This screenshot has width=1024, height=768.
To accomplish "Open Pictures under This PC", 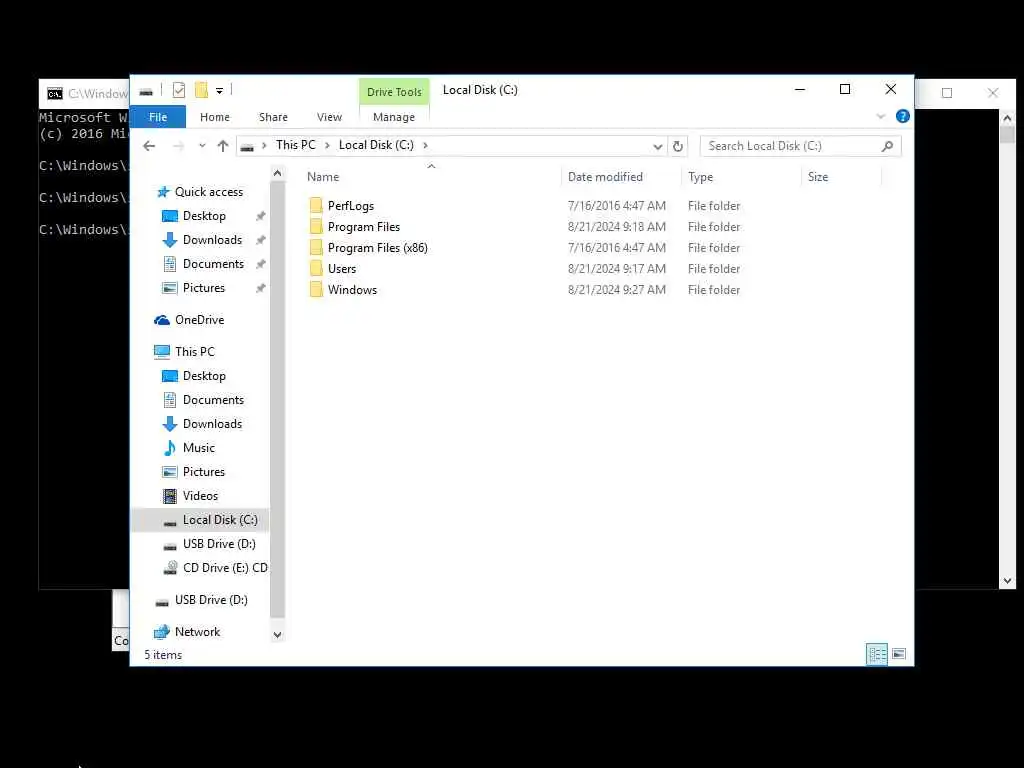I will [x=204, y=472].
